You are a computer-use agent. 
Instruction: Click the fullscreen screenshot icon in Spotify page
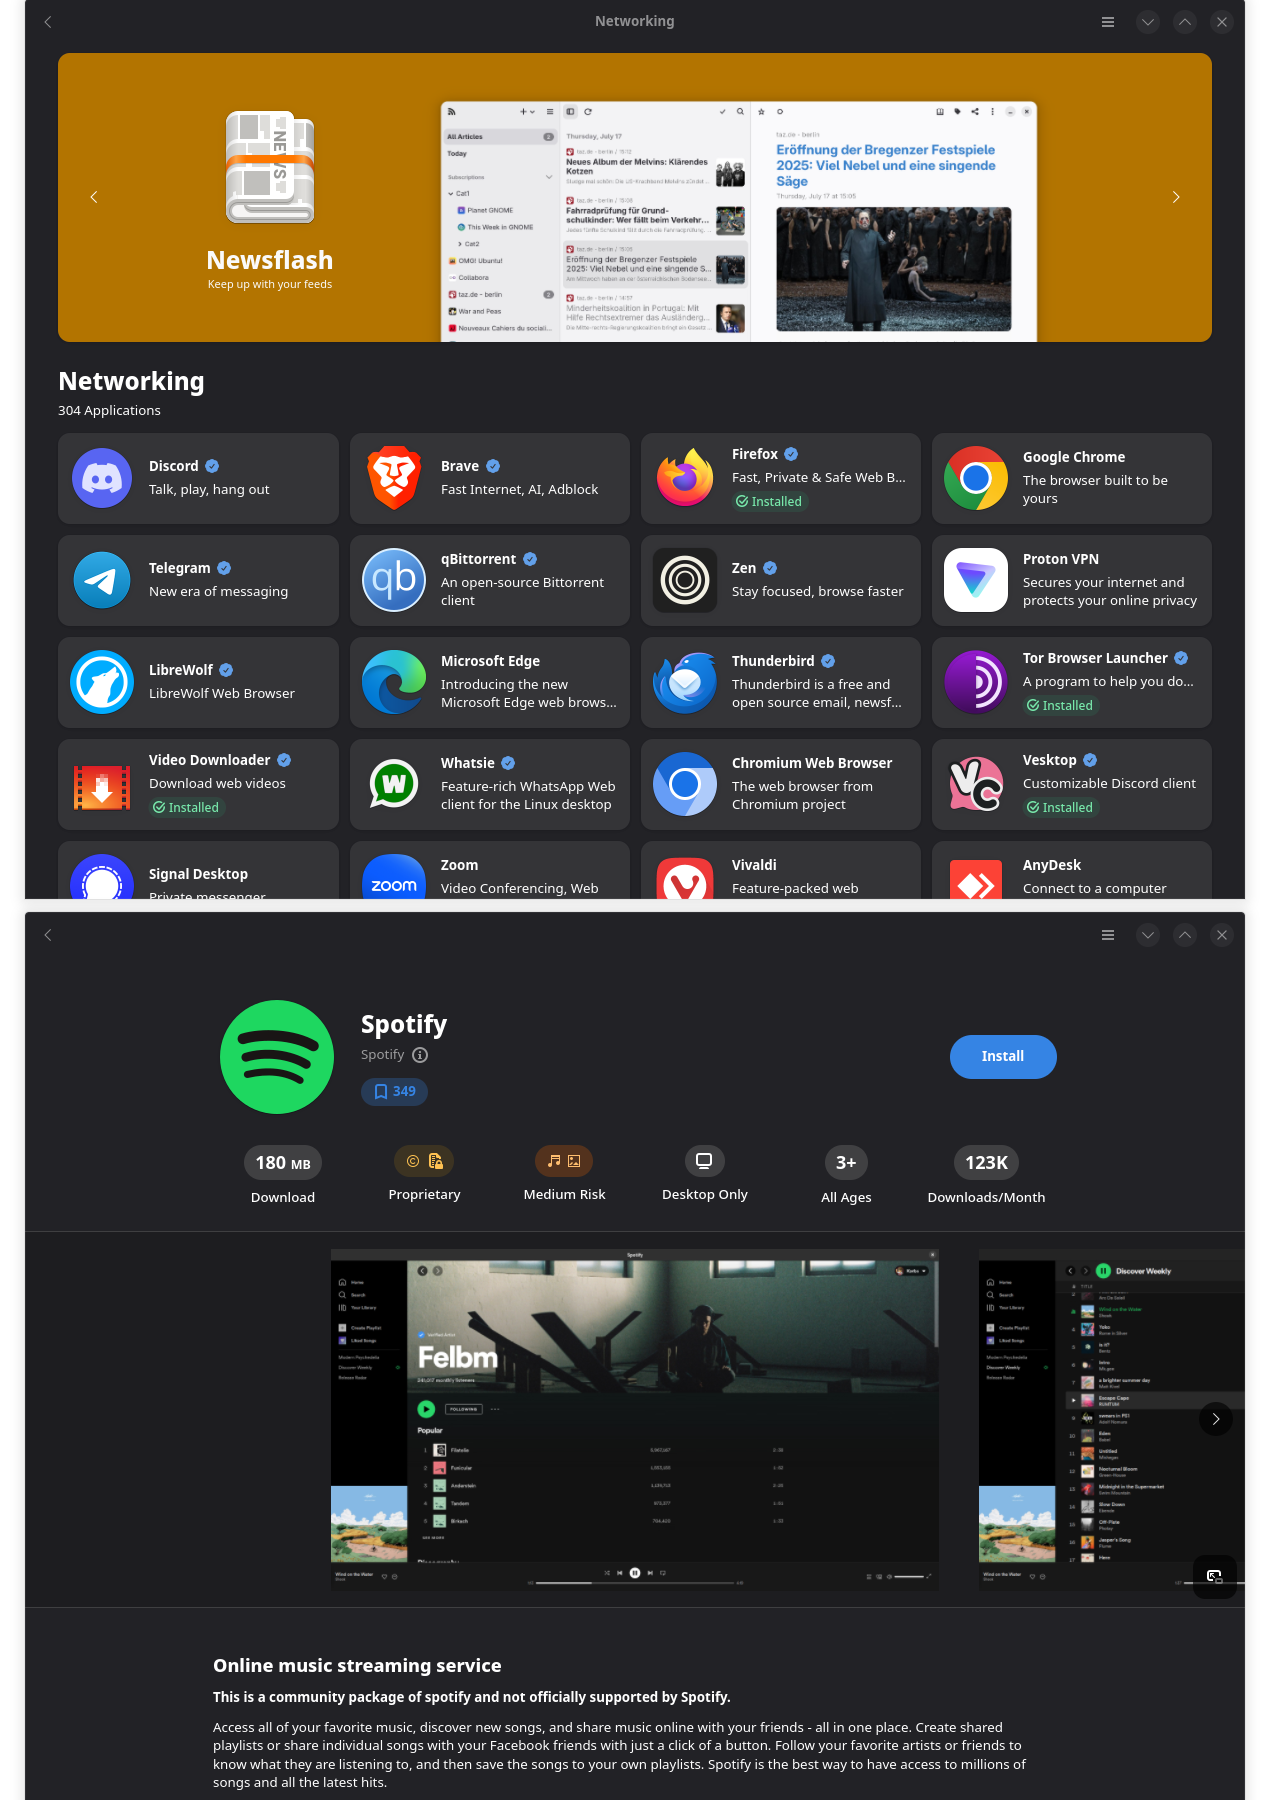1215,1577
